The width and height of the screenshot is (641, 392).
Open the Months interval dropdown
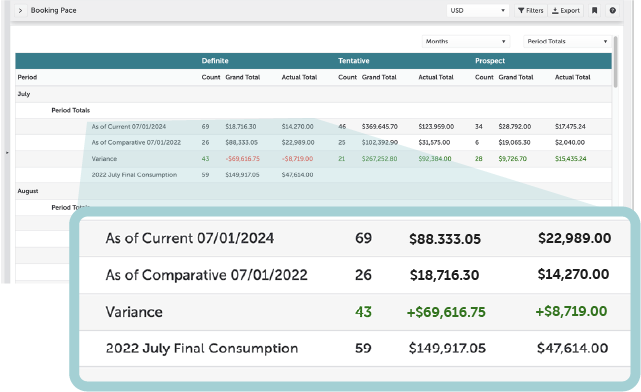tap(466, 41)
